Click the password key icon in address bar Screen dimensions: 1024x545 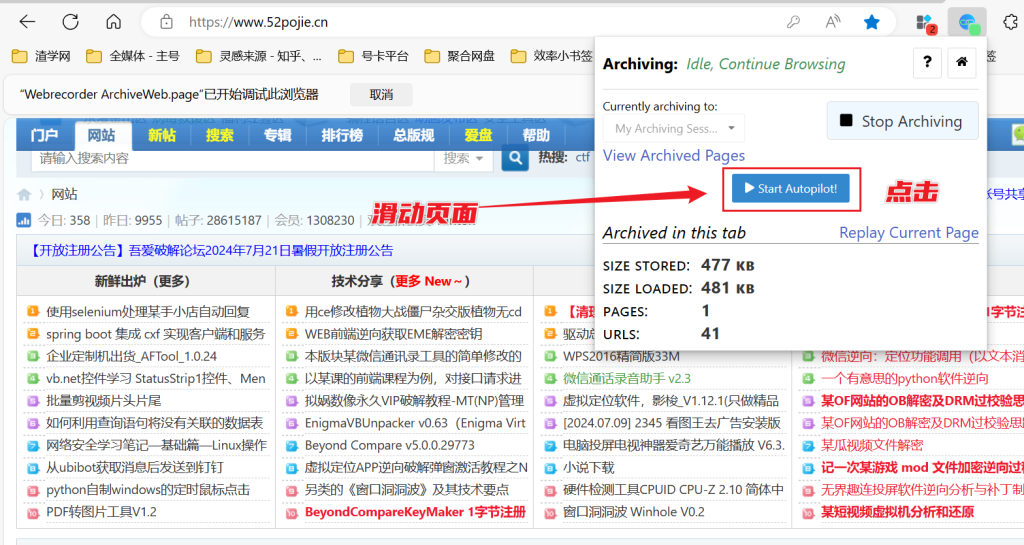793,21
